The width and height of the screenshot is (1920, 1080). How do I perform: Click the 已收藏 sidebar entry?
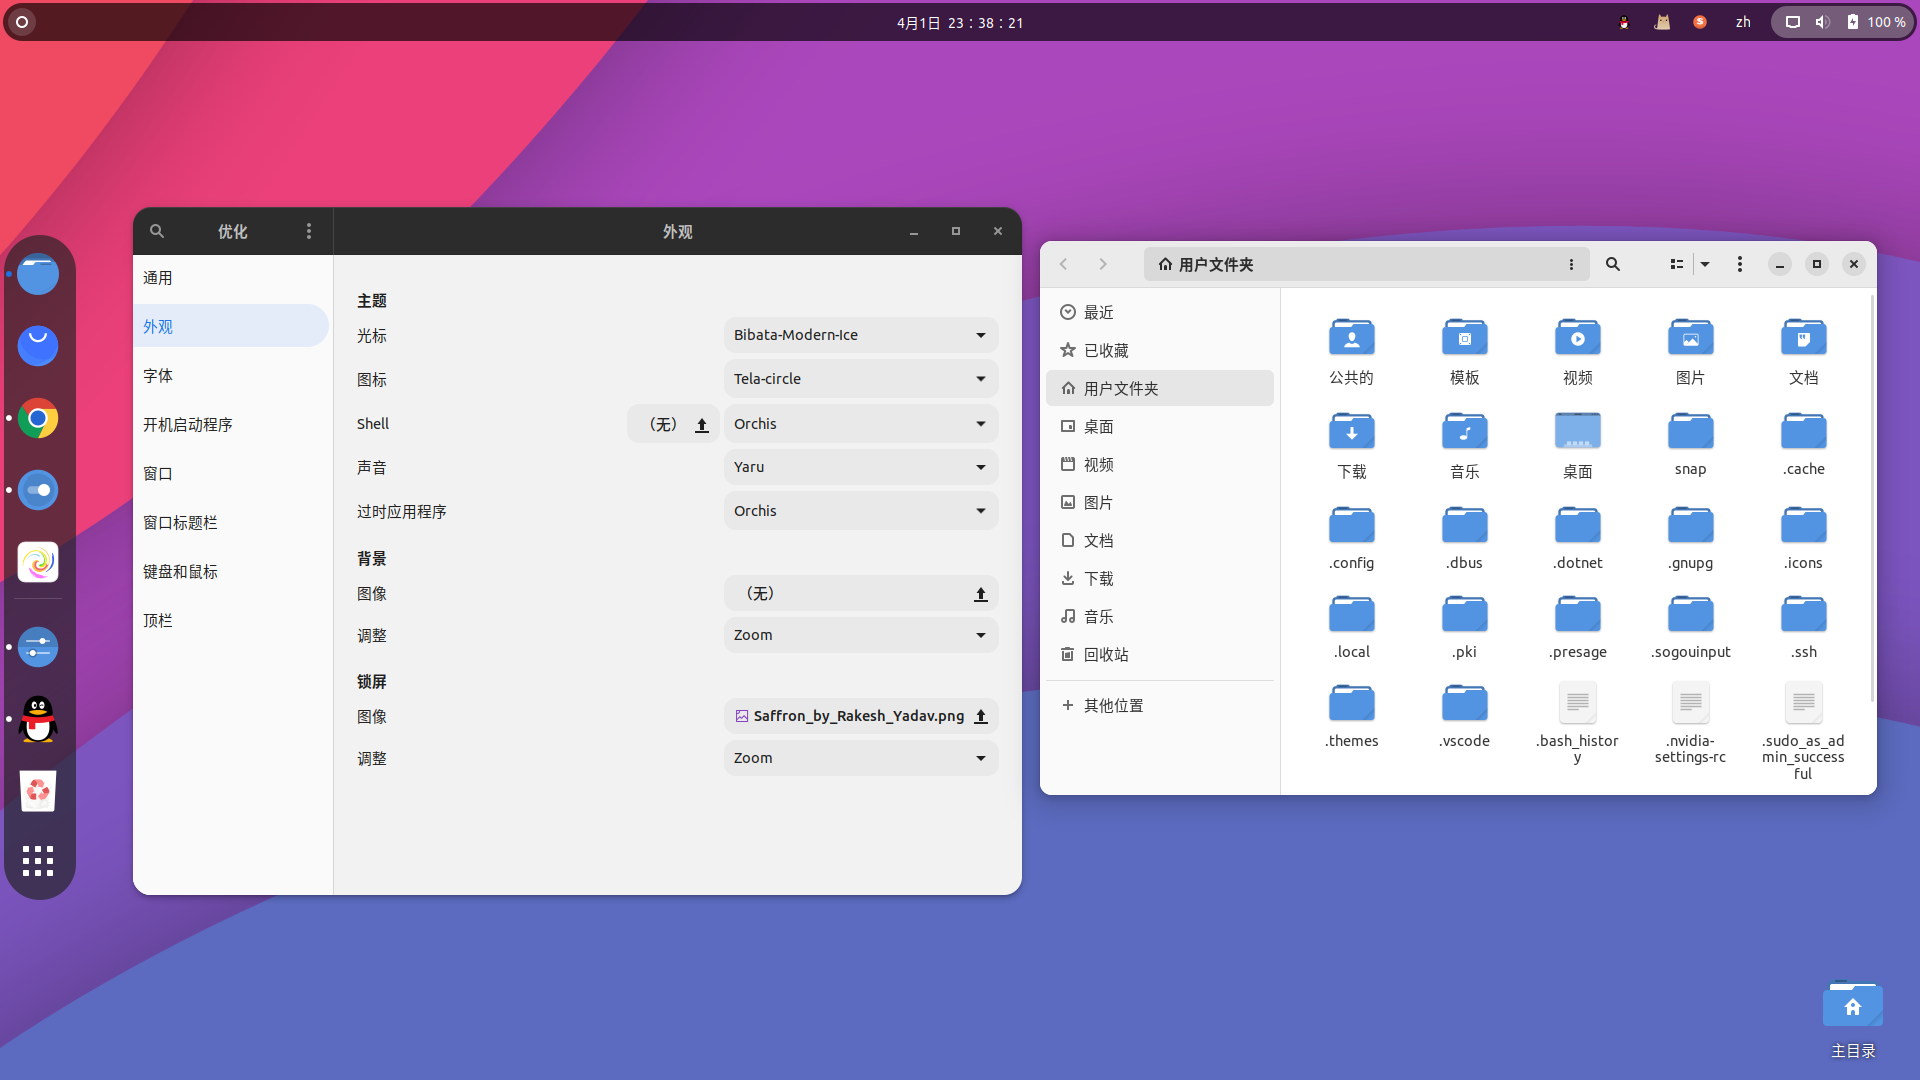coord(1105,350)
